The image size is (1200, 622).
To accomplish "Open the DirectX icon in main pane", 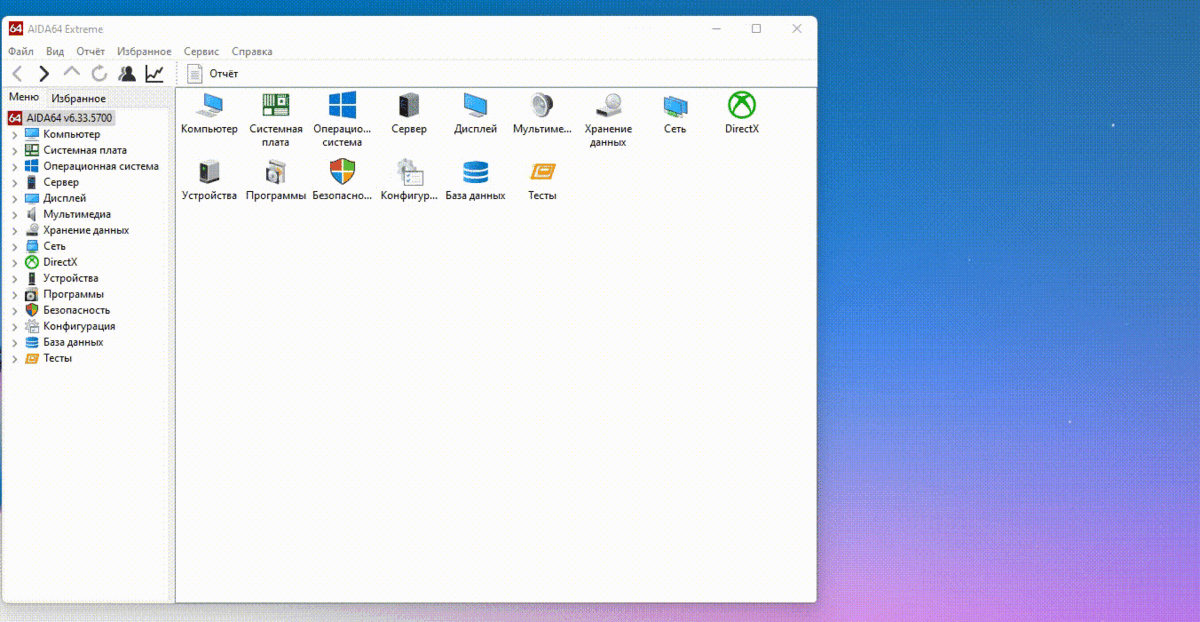I will 742,105.
